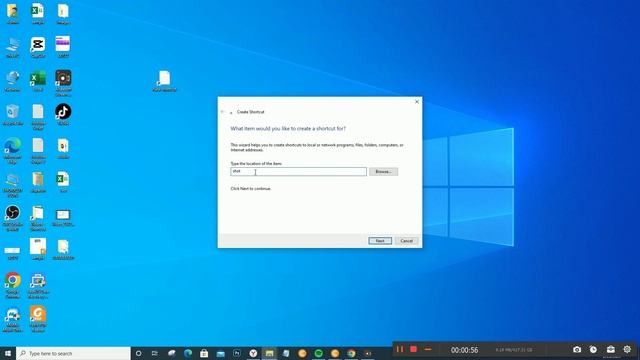The height and width of the screenshot is (360, 640).
Task: Cancel the Create Shortcut wizard
Action: point(406,241)
